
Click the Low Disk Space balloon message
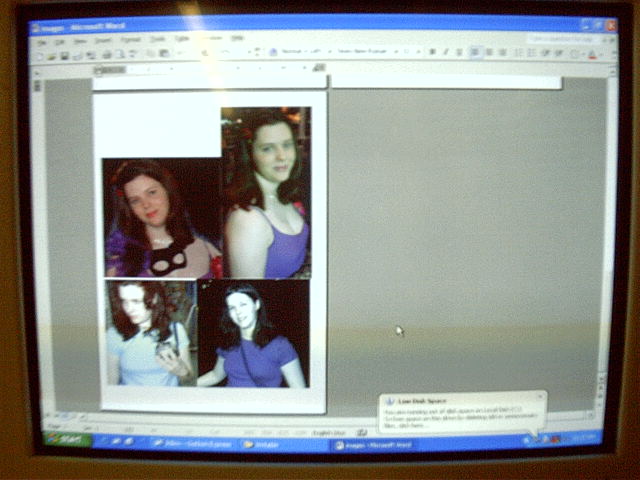click(x=461, y=417)
